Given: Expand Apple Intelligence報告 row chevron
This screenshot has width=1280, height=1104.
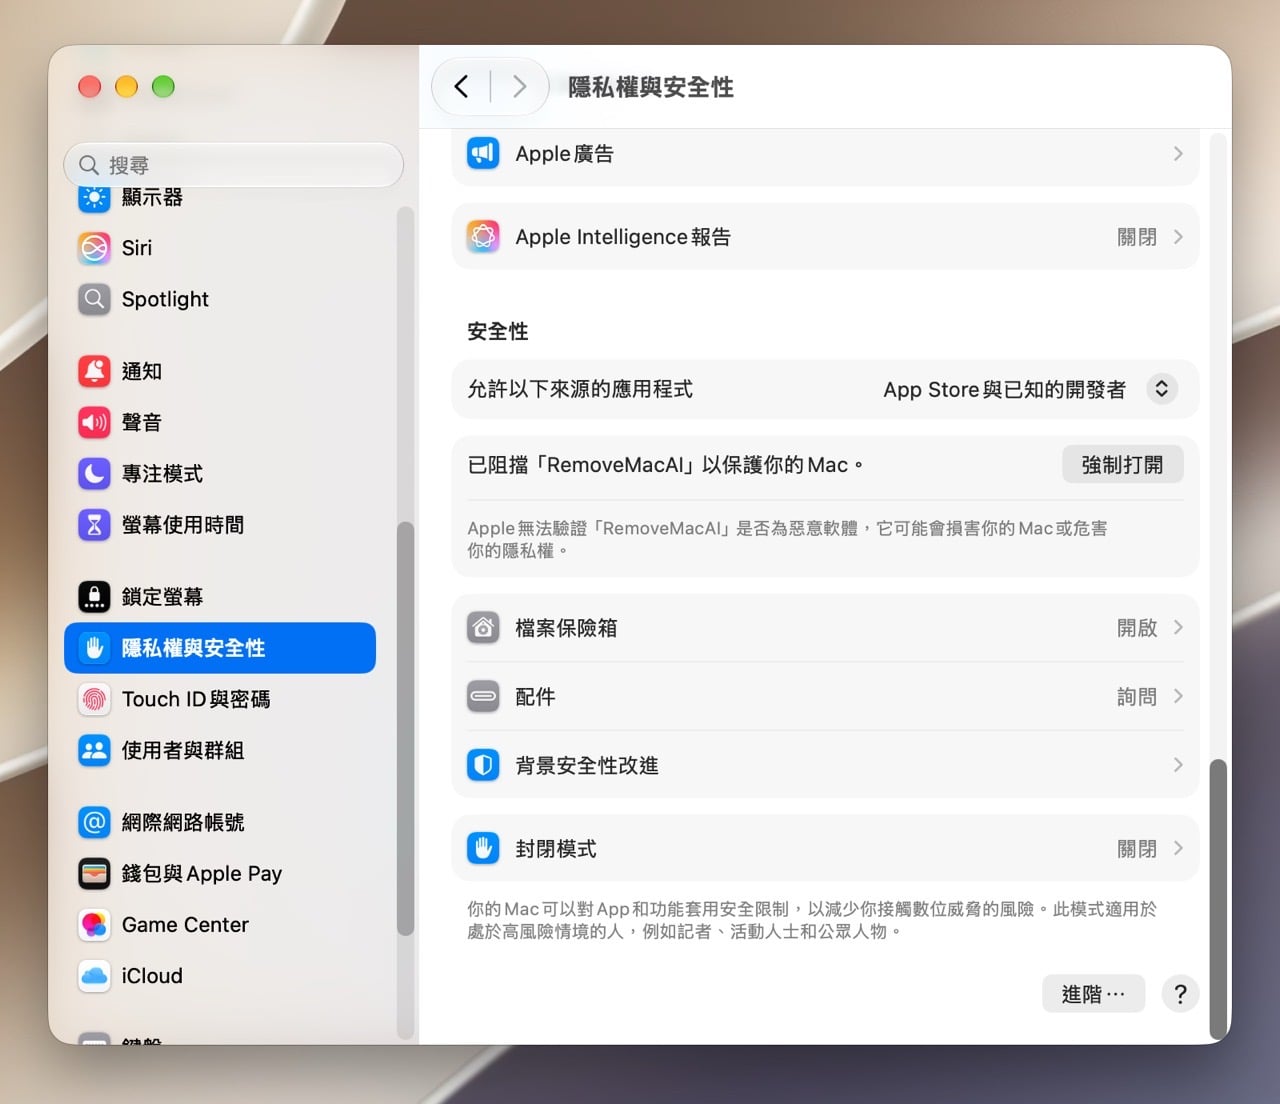Looking at the screenshot, I should (1178, 237).
